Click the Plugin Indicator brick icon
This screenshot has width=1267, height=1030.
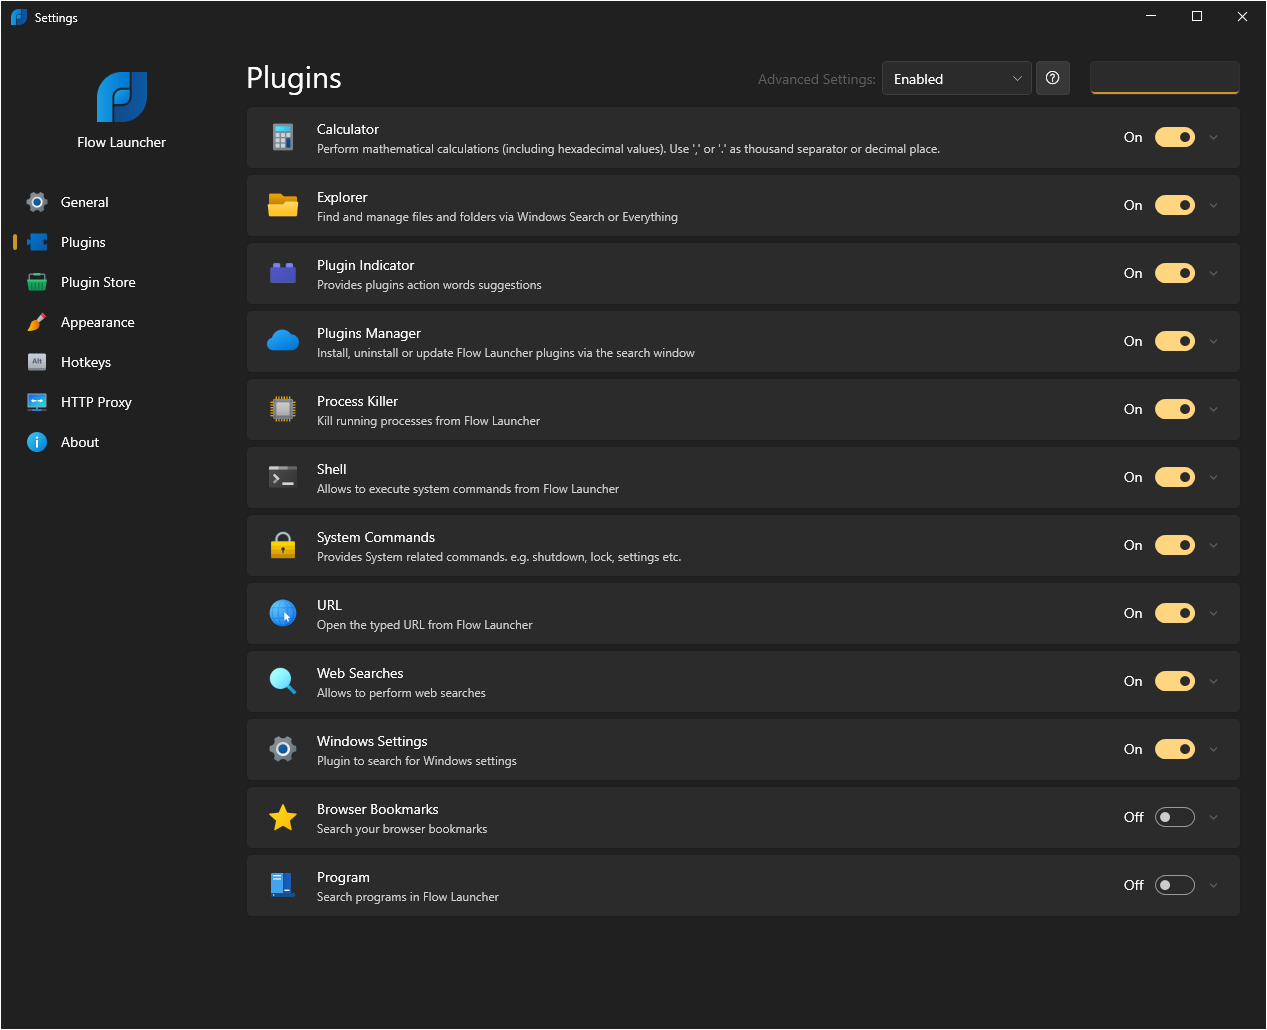click(283, 273)
